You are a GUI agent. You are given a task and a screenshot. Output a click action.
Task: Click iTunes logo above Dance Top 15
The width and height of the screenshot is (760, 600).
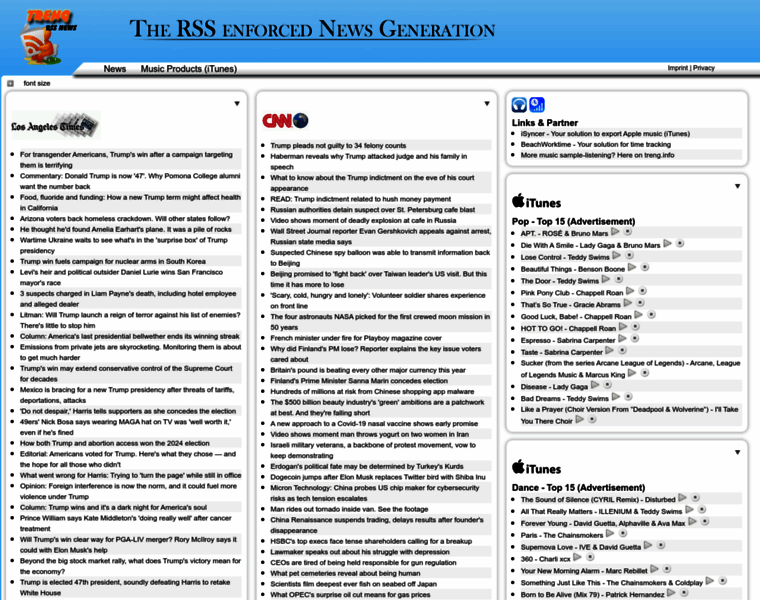point(536,467)
